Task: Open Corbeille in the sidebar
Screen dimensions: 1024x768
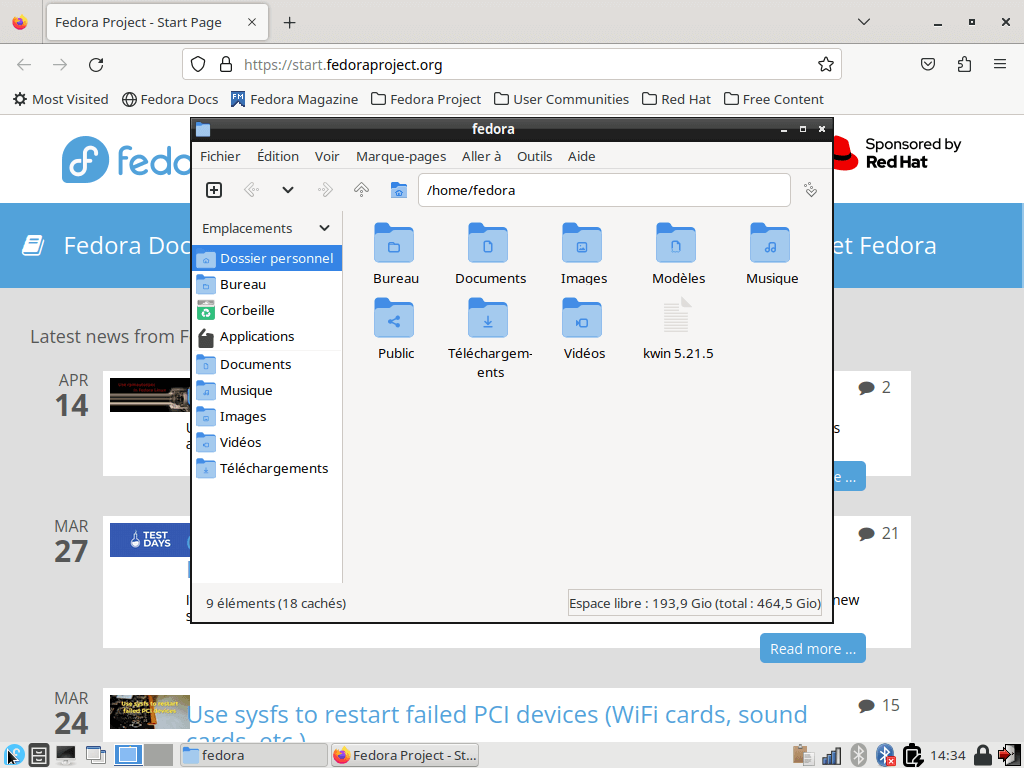Action: pyautogui.click(x=267, y=310)
